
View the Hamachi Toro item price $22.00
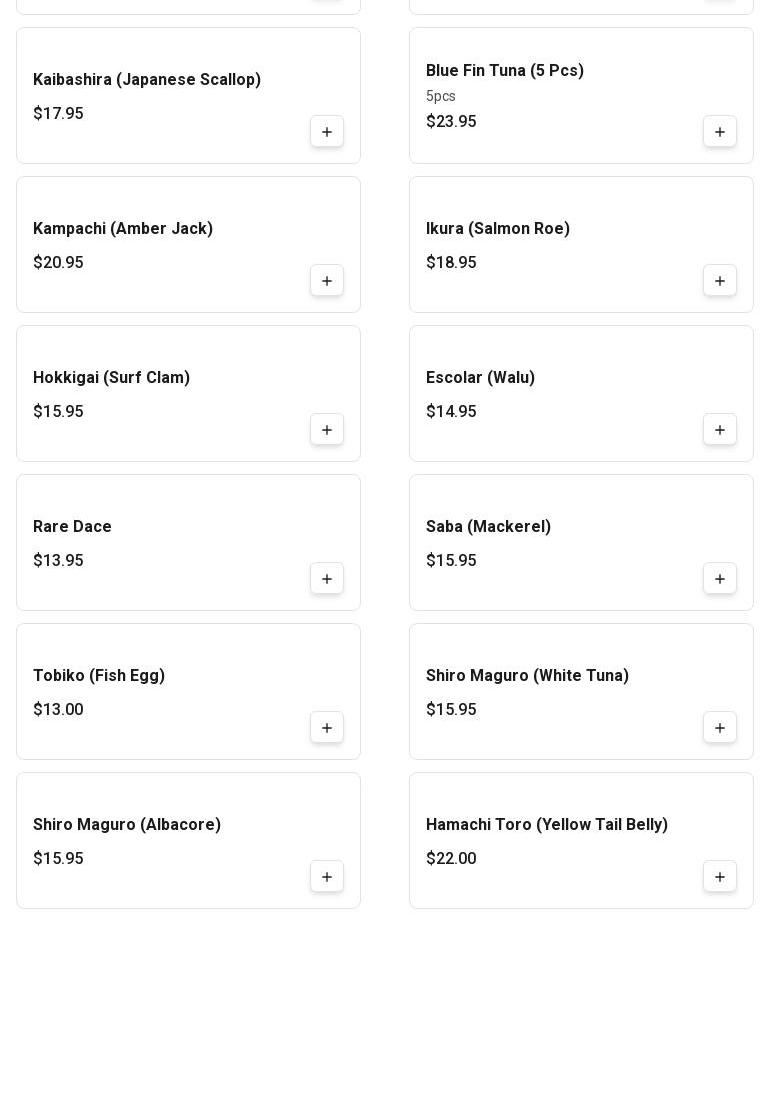pyautogui.click(x=451, y=859)
